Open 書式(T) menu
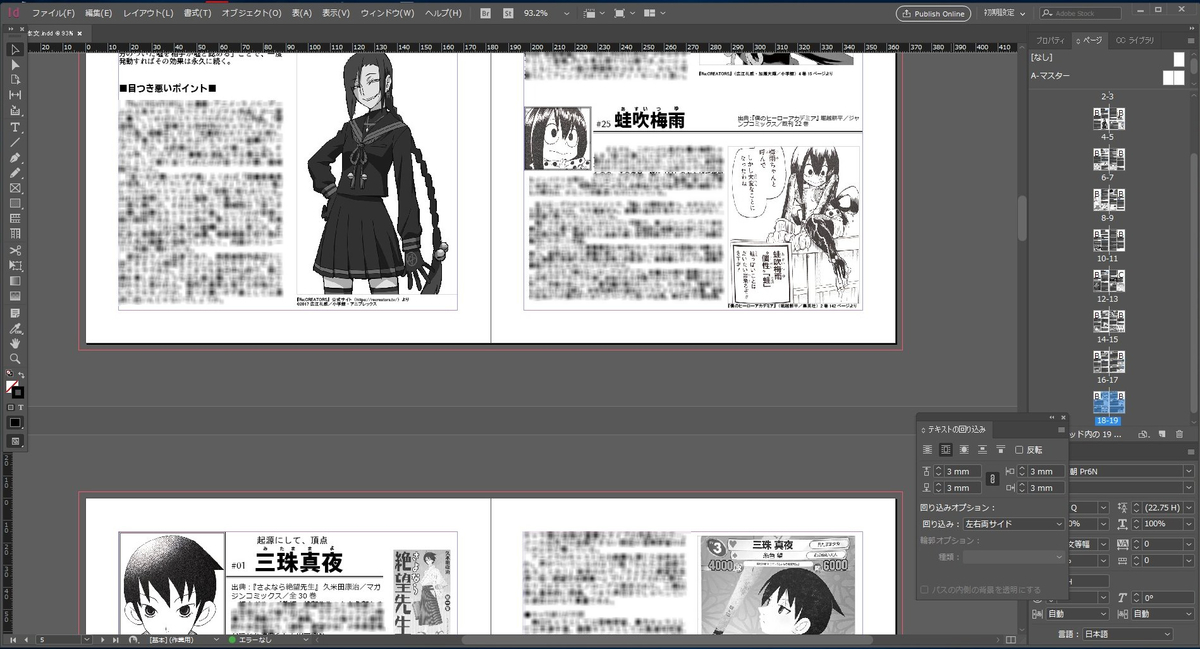The image size is (1200, 649). pos(196,14)
